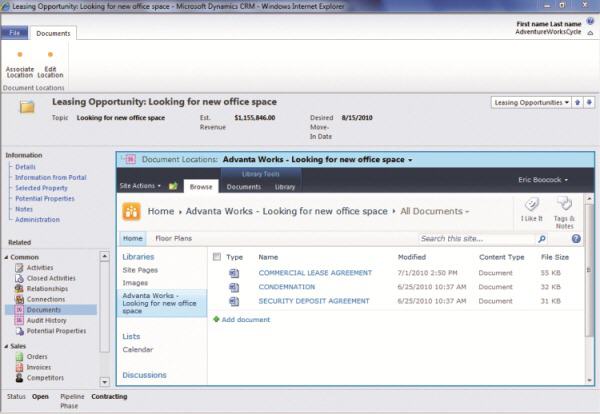Click the Edit Location ribbon icon
Image resolution: width=600 pixels, height=414 pixels.
coord(50,55)
